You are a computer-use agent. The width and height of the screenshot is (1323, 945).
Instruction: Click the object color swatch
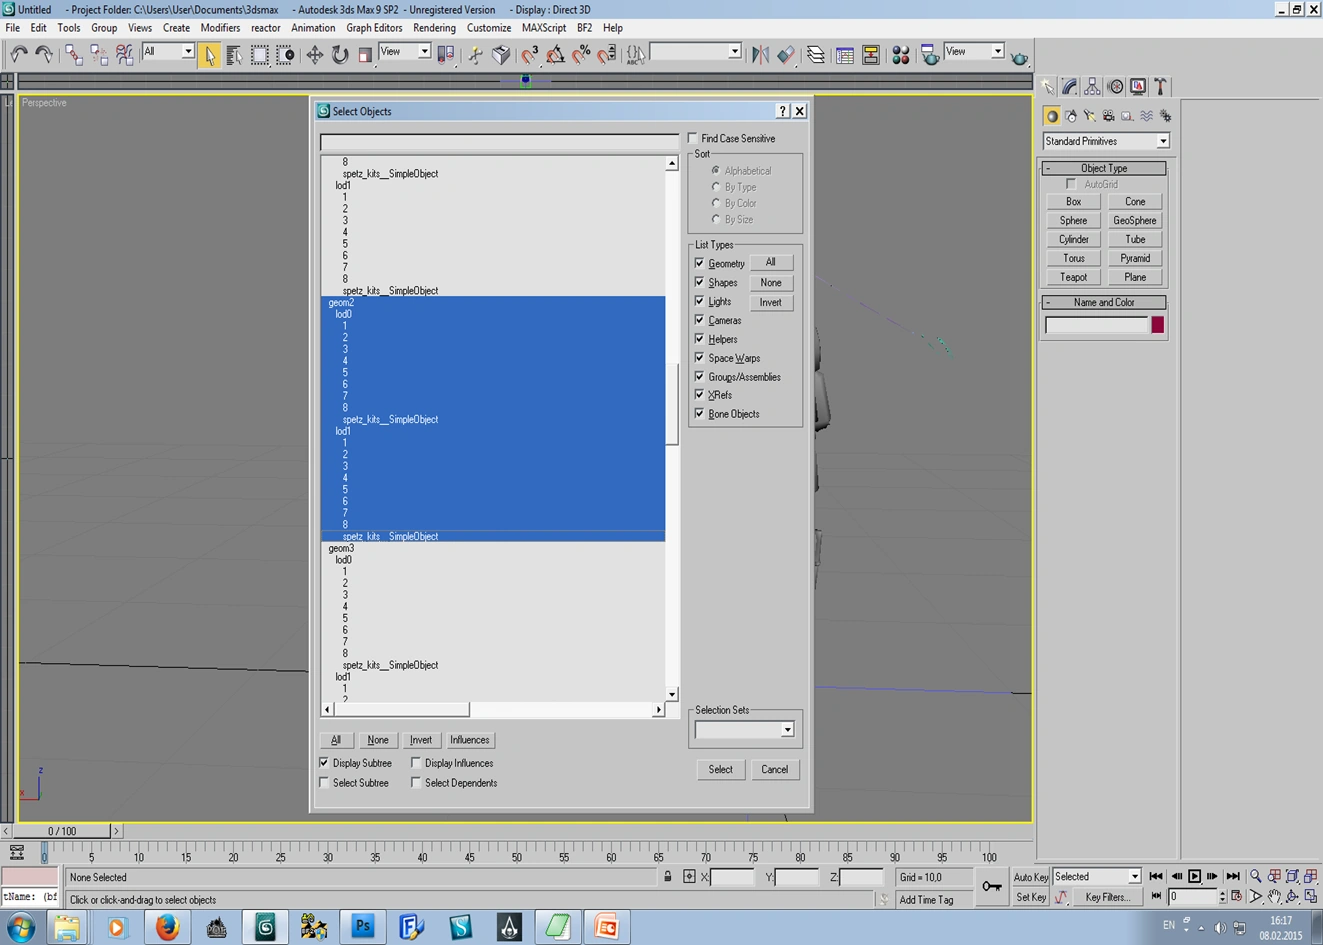click(1157, 325)
